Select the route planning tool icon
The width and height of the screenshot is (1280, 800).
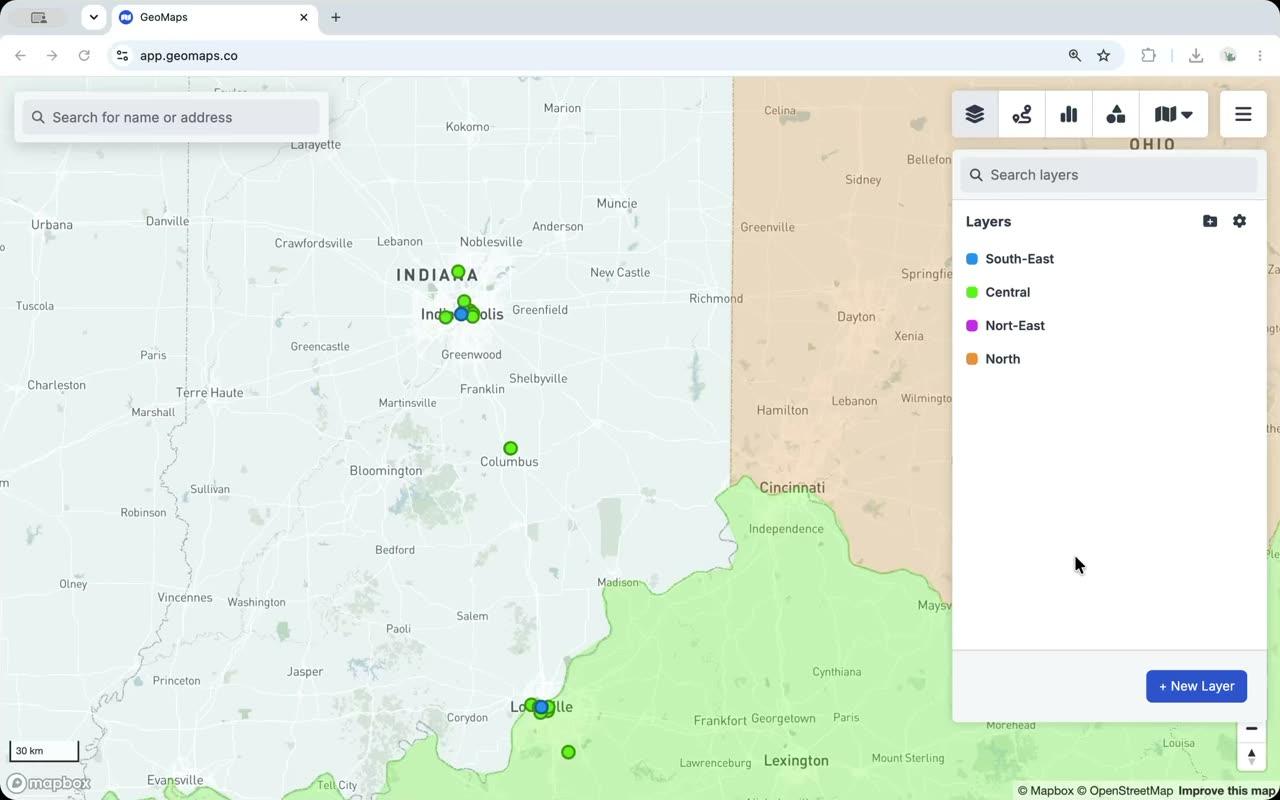1021,115
